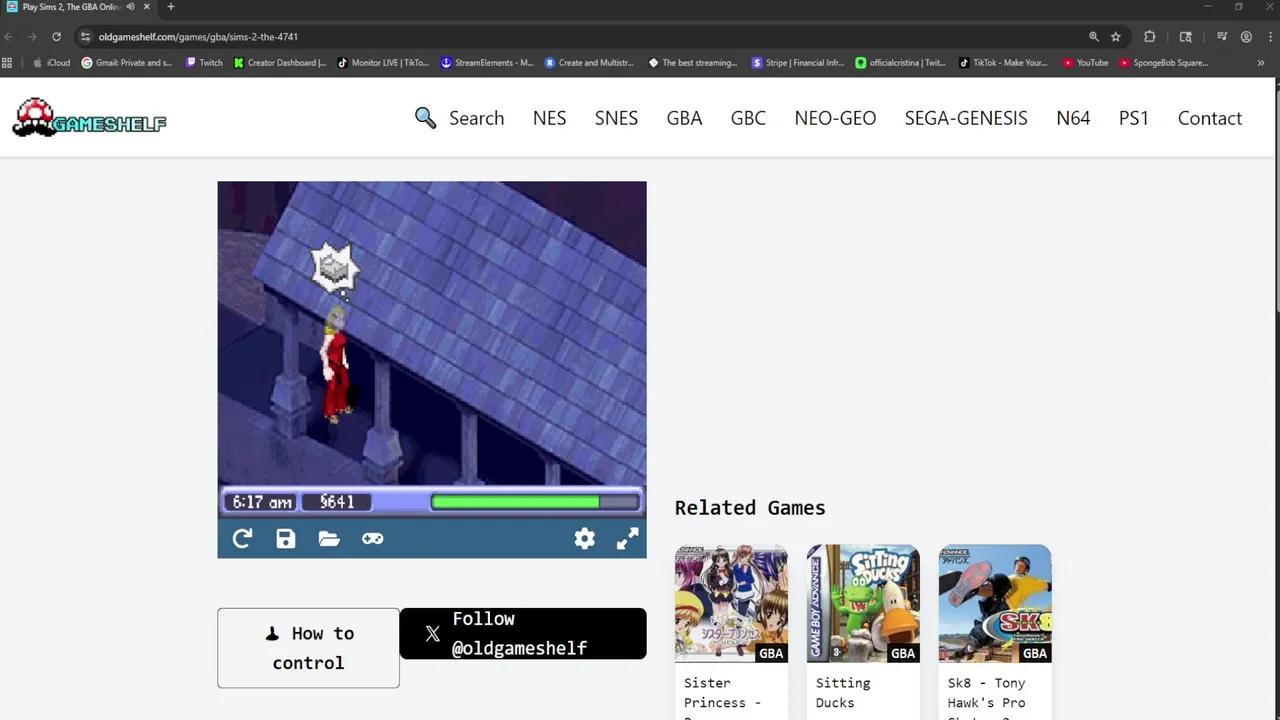1280x720 pixels.
Task: Click the Related Games heading
Action: point(750,508)
